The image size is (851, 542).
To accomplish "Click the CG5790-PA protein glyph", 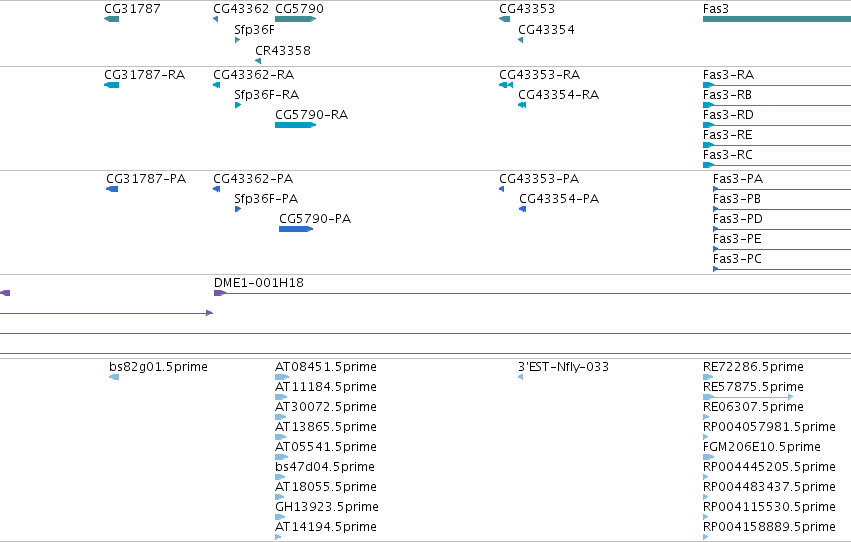I will coord(296,229).
